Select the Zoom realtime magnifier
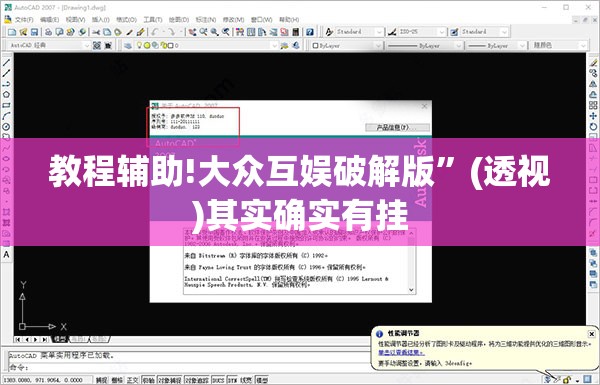The image size is (600, 385). tap(203, 32)
